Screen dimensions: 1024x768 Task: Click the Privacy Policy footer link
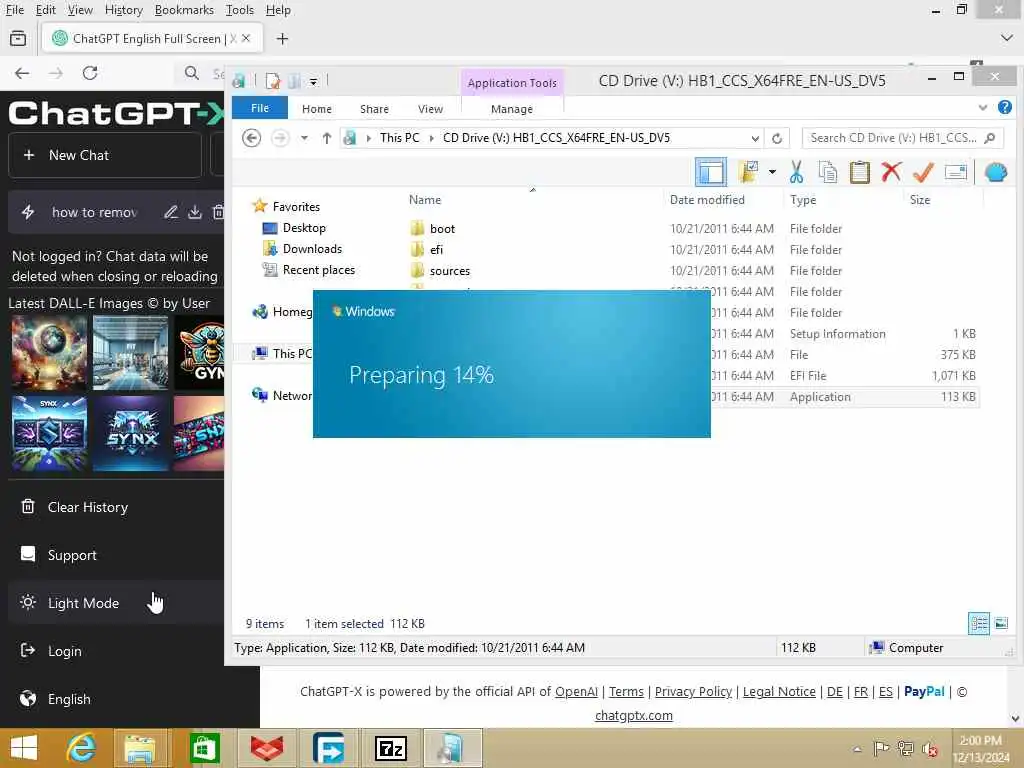coord(693,692)
